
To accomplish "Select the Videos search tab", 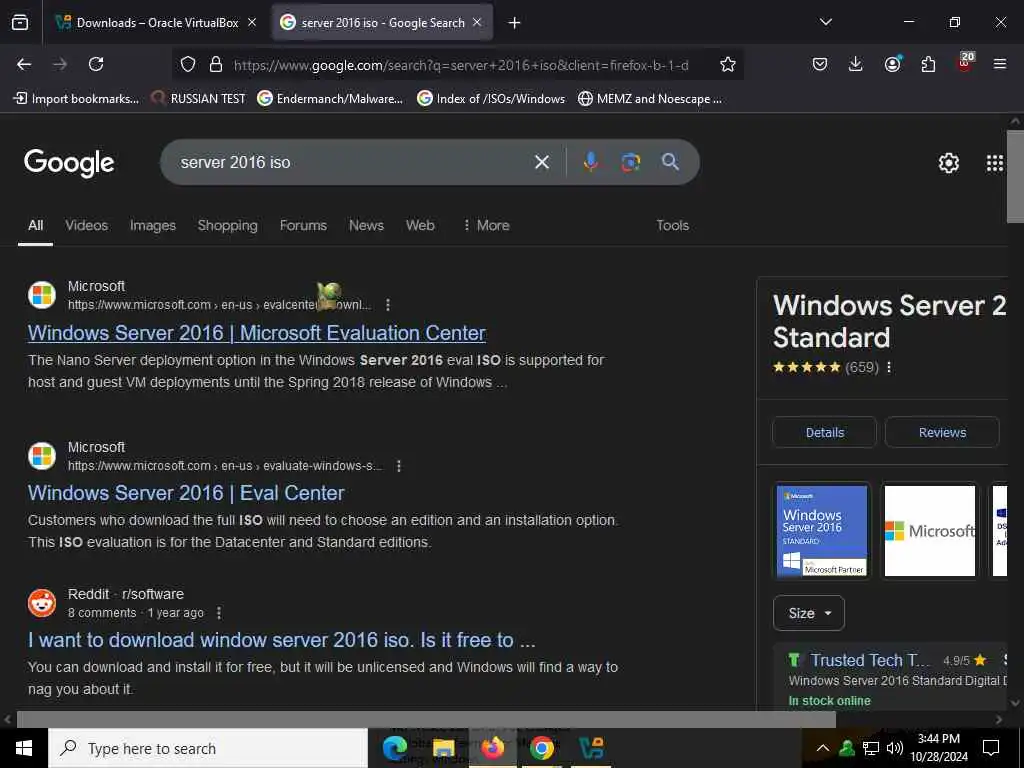I will [x=86, y=225].
